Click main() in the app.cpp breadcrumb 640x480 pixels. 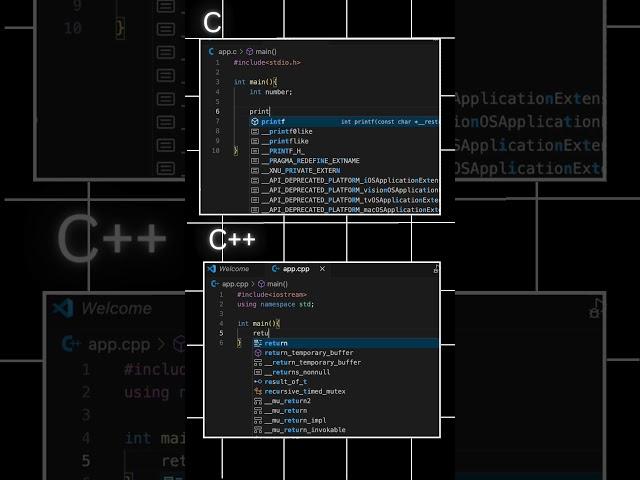click(277, 284)
